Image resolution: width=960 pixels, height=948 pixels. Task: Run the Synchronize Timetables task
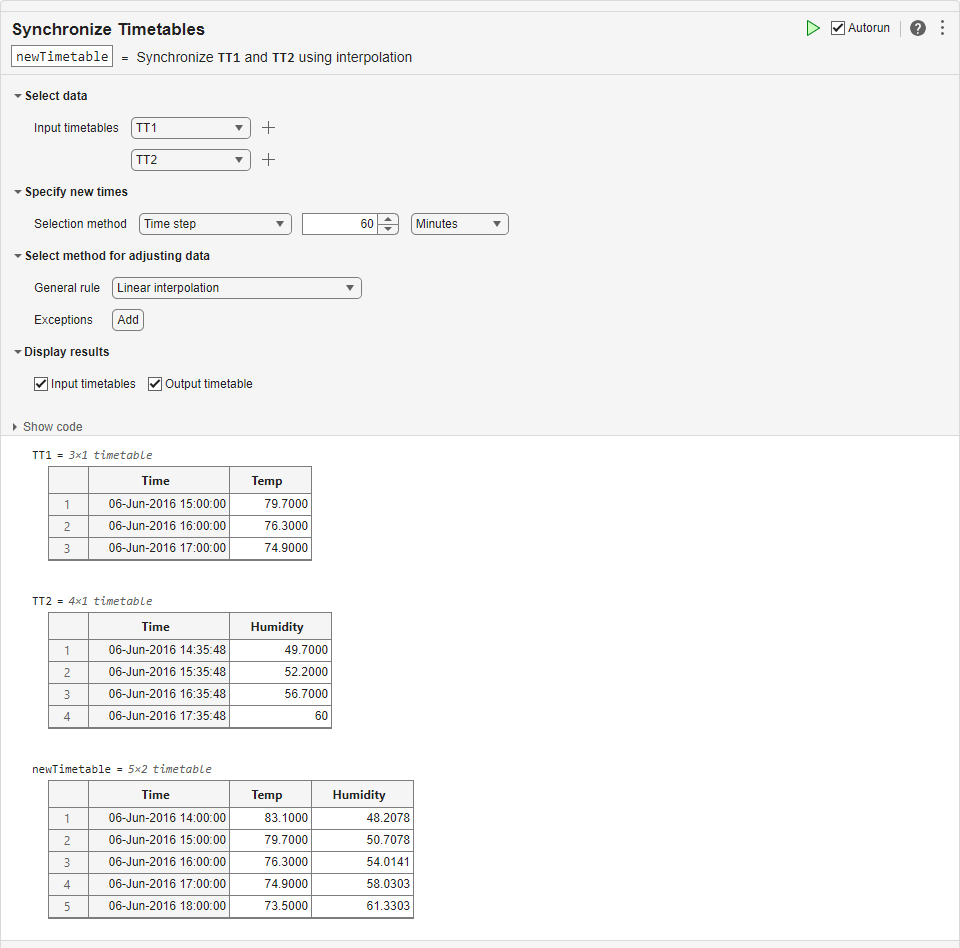click(813, 28)
